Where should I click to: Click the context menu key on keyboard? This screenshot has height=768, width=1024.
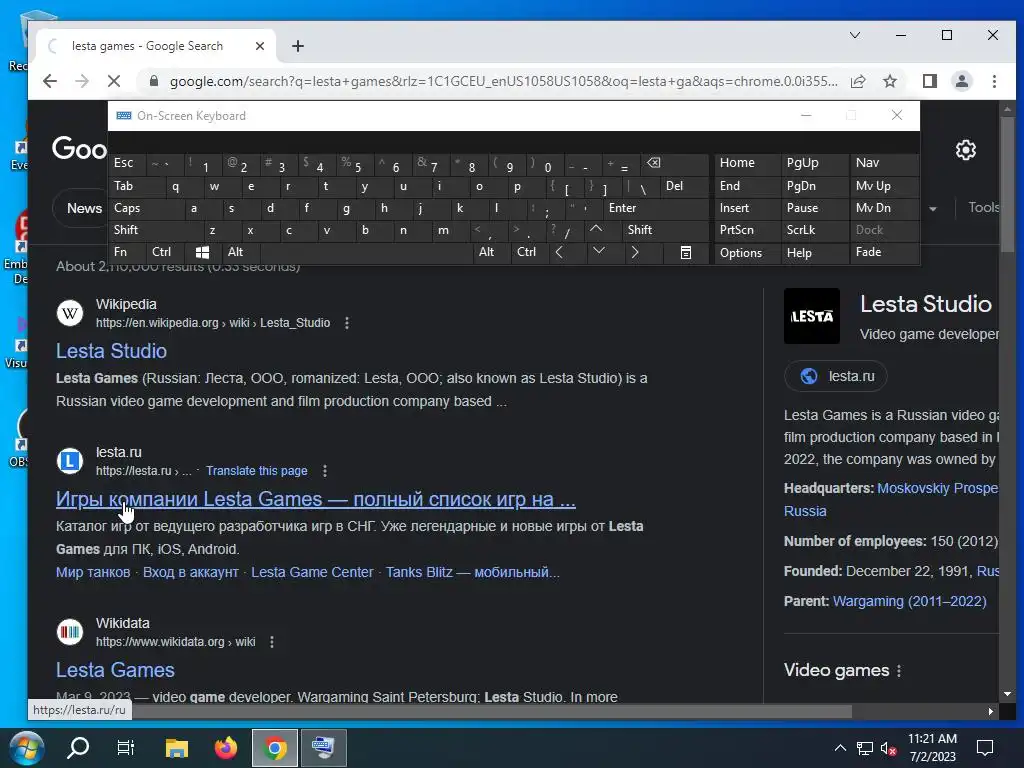tap(686, 252)
